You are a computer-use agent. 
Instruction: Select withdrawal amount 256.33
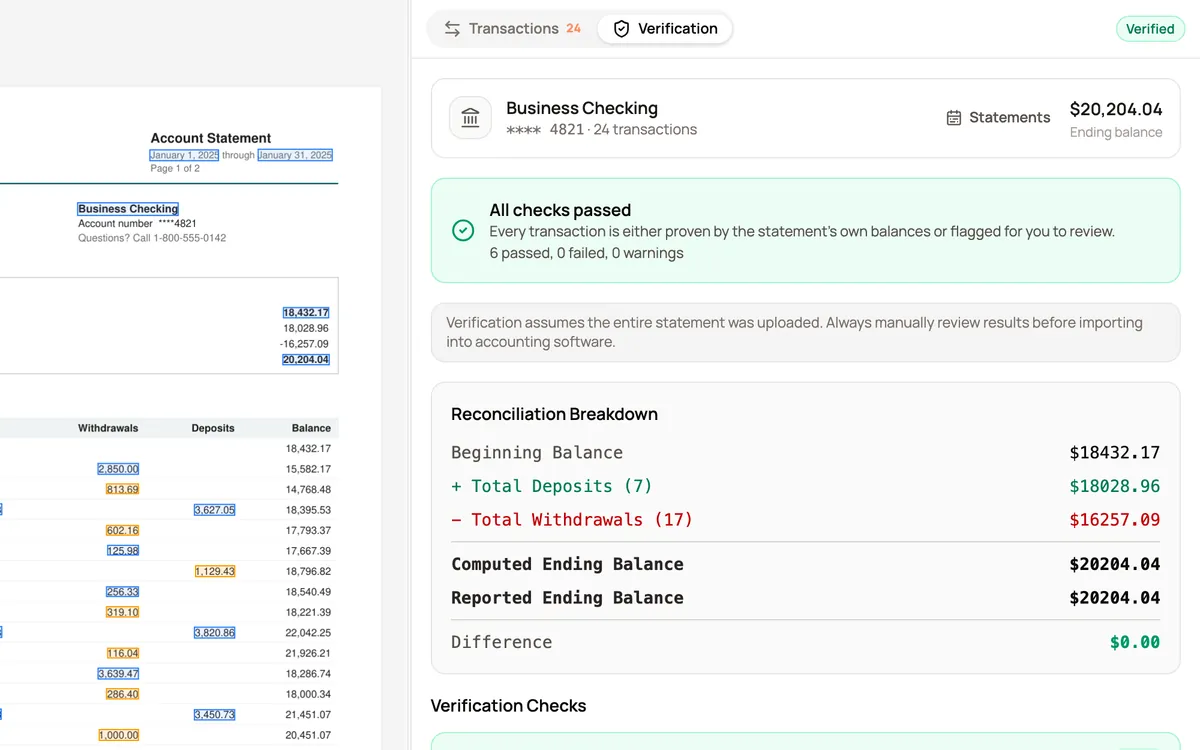[122, 592]
